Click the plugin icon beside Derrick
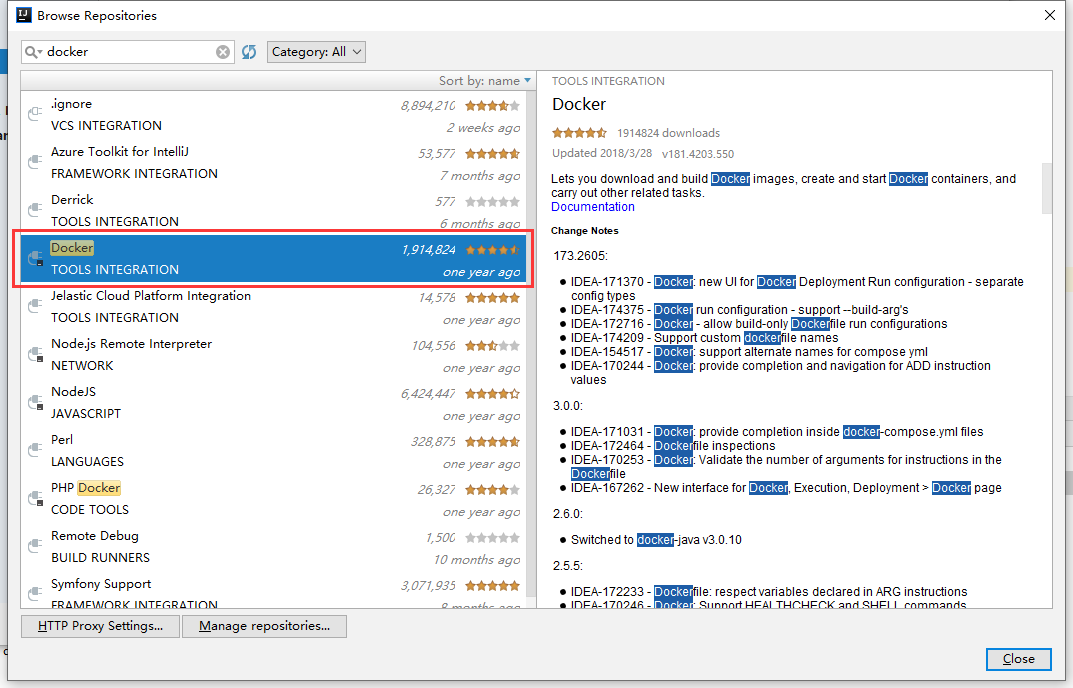 pyautogui.click(x=35, y=210)
